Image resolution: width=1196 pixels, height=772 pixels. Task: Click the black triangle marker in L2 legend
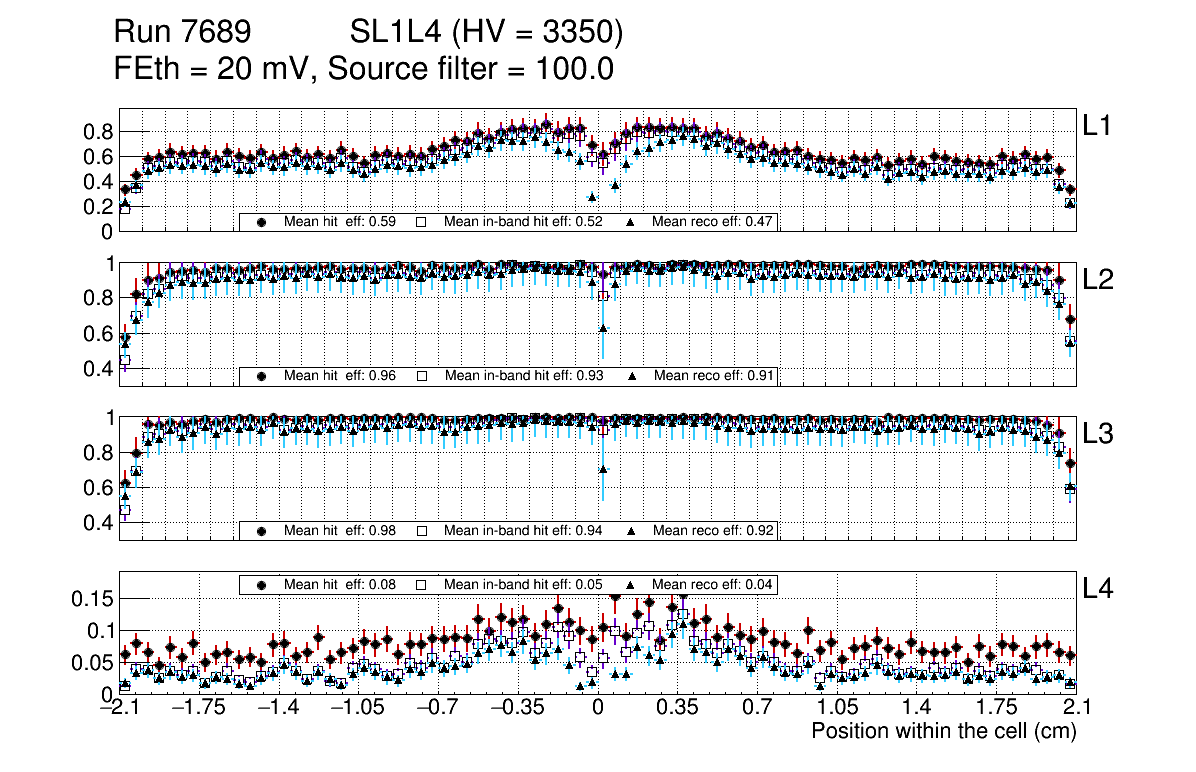tap(632, 376)
